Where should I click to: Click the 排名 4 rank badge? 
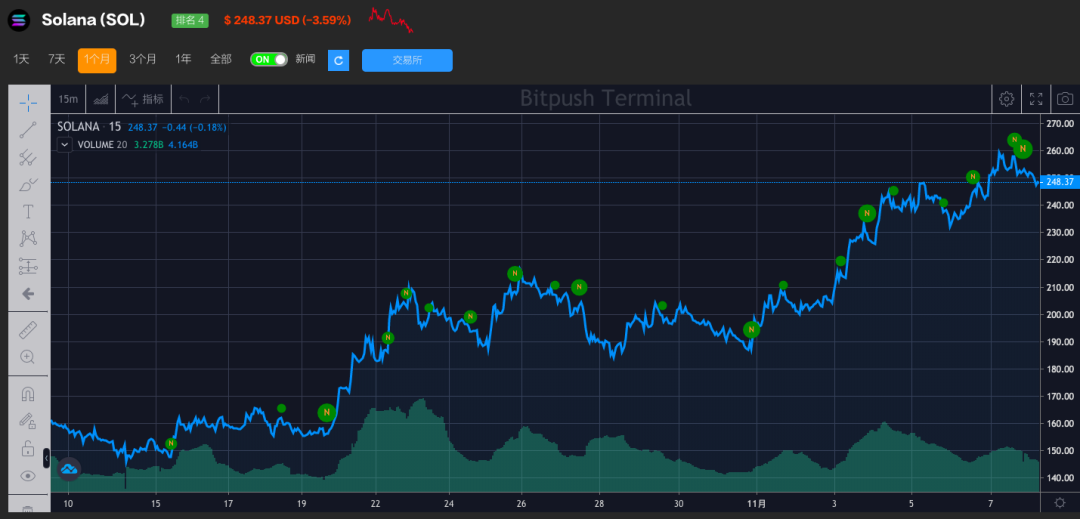tap(189, 20)
